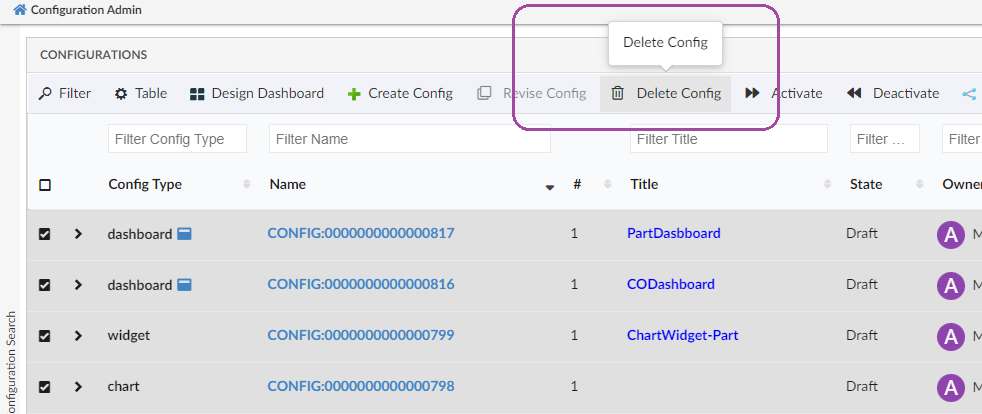Click the green plus Create Config
The width and height of the screenshot is (982, 414).
pos(354,94)
